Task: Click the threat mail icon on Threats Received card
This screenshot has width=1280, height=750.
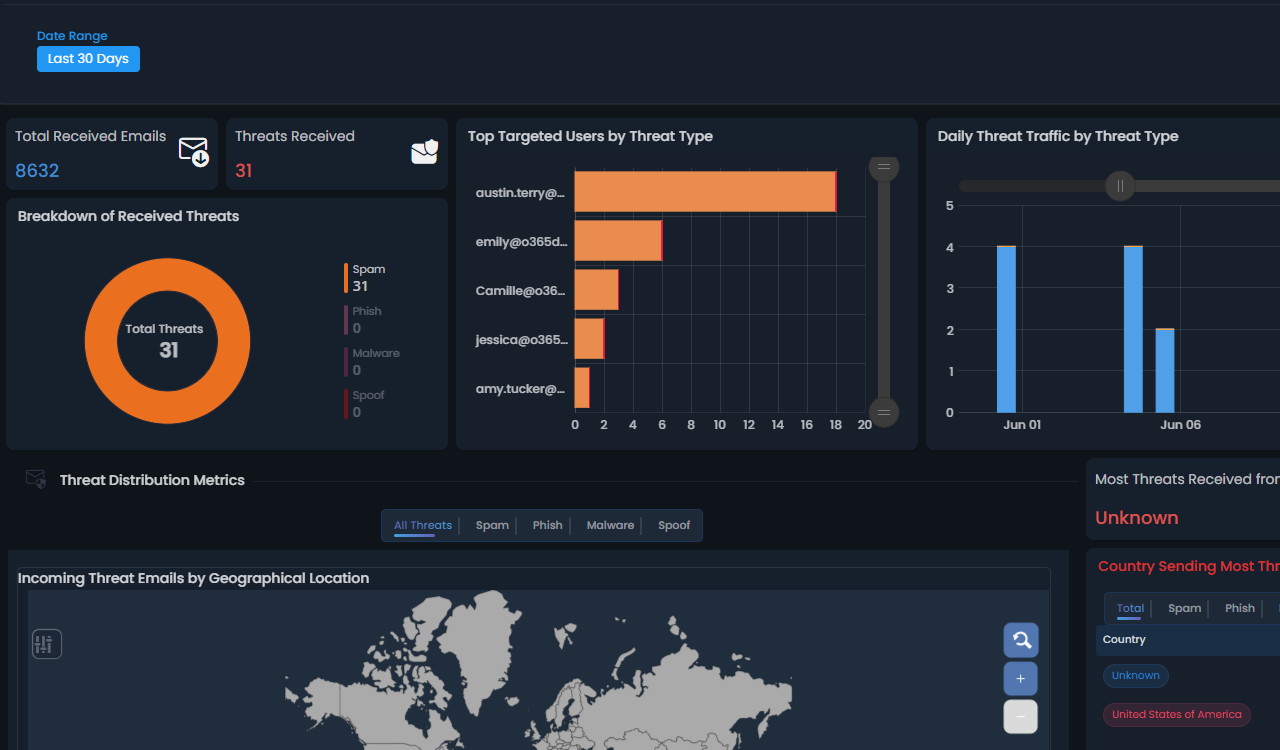Action: tap(424, 150)
